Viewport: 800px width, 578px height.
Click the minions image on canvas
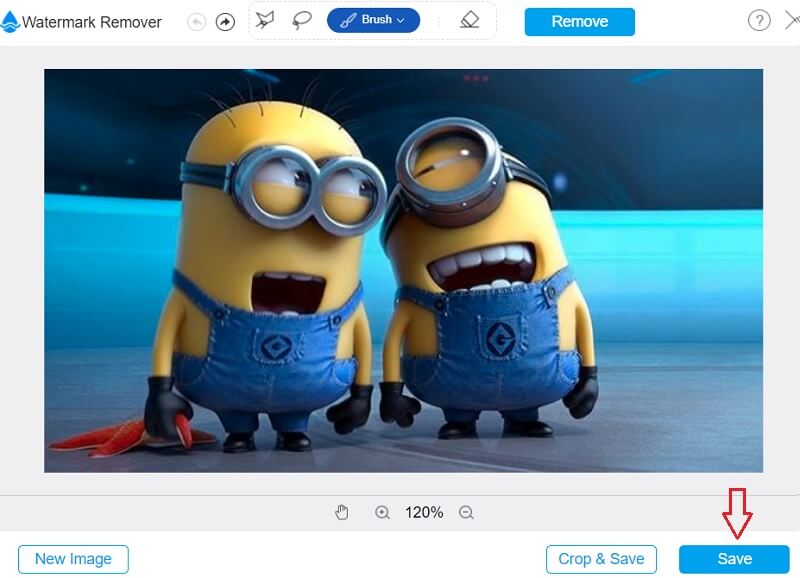point(403,270)
